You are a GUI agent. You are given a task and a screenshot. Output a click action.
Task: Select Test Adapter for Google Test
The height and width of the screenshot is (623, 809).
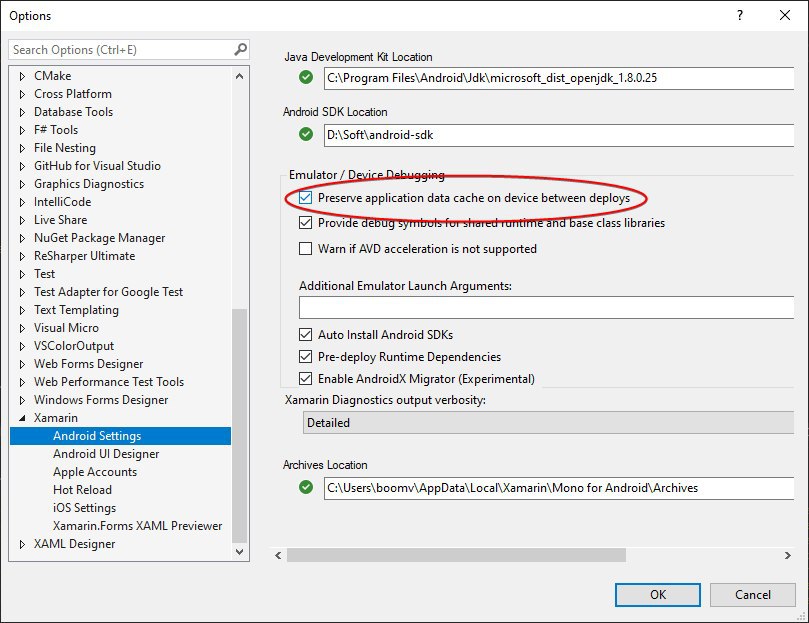click(x=108, y=292)
